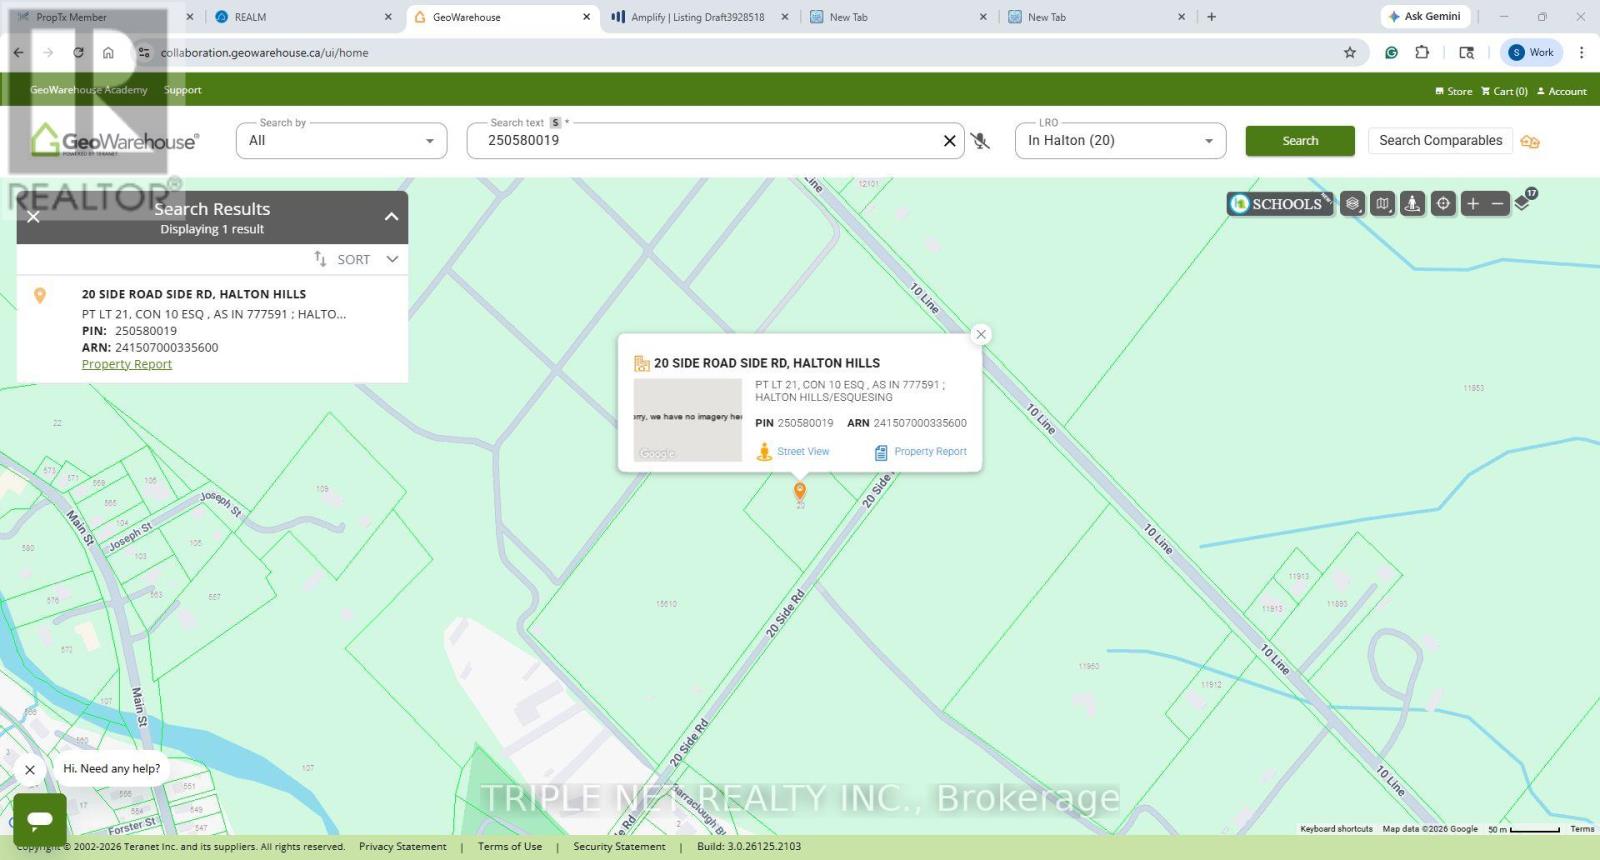Reload the page
Screen dimensions: 1600x860
78,53
